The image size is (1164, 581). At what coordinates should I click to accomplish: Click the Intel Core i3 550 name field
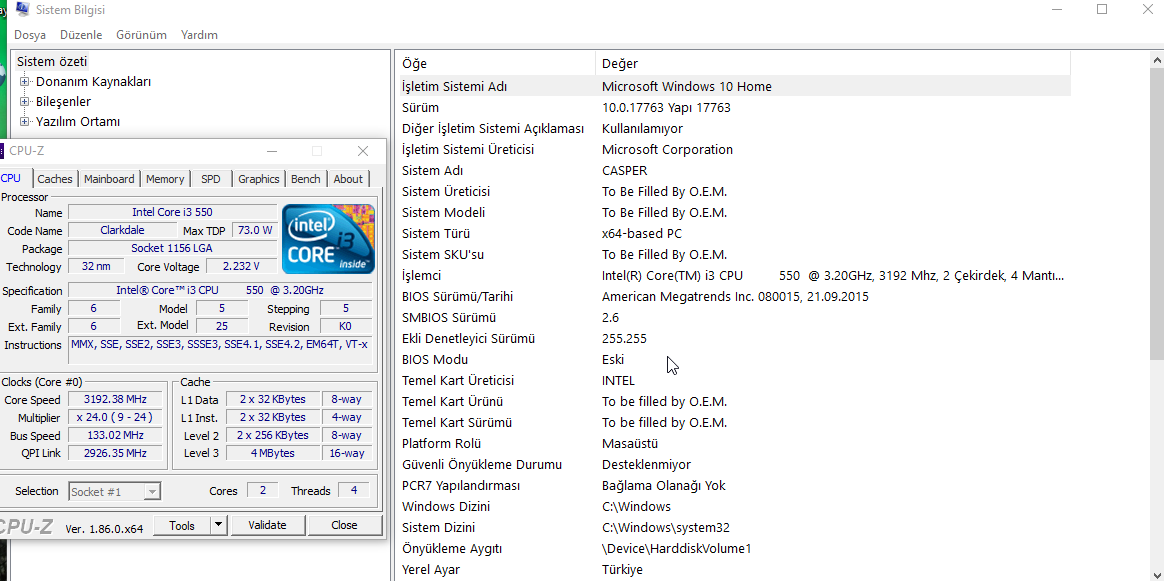172,212
